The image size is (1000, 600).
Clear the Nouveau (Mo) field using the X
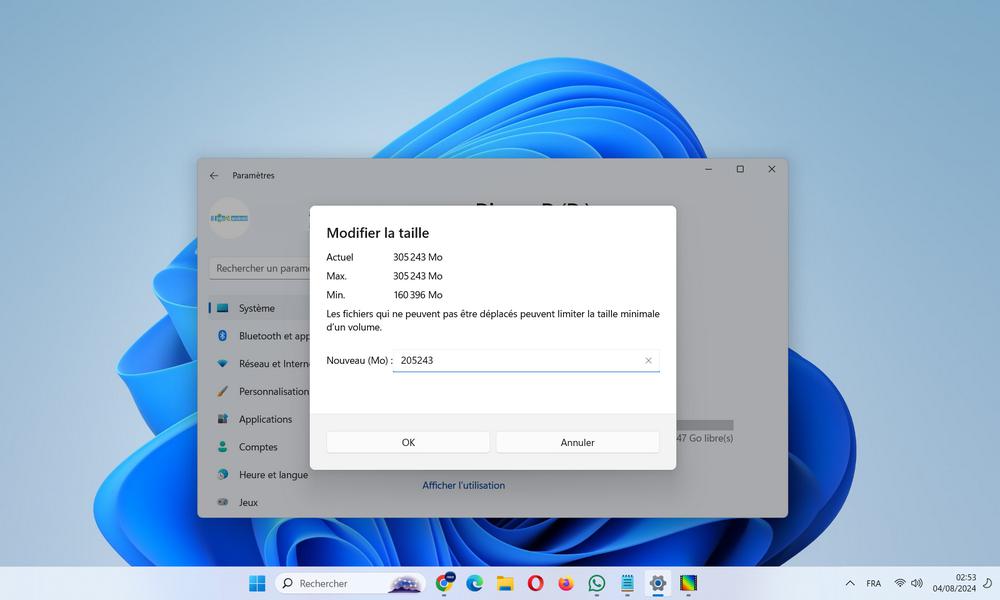(x=648, y=360)
